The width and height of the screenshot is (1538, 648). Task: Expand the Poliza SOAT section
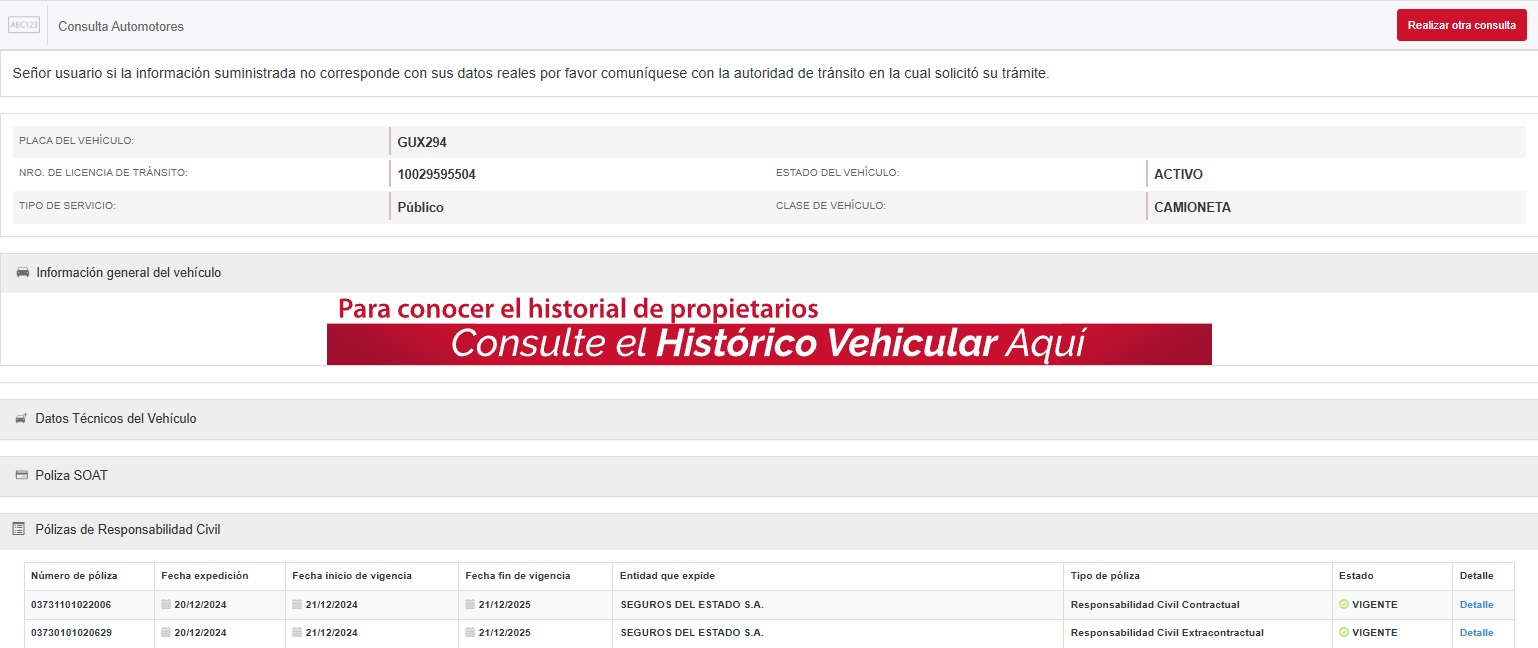(x=71, y=476)
